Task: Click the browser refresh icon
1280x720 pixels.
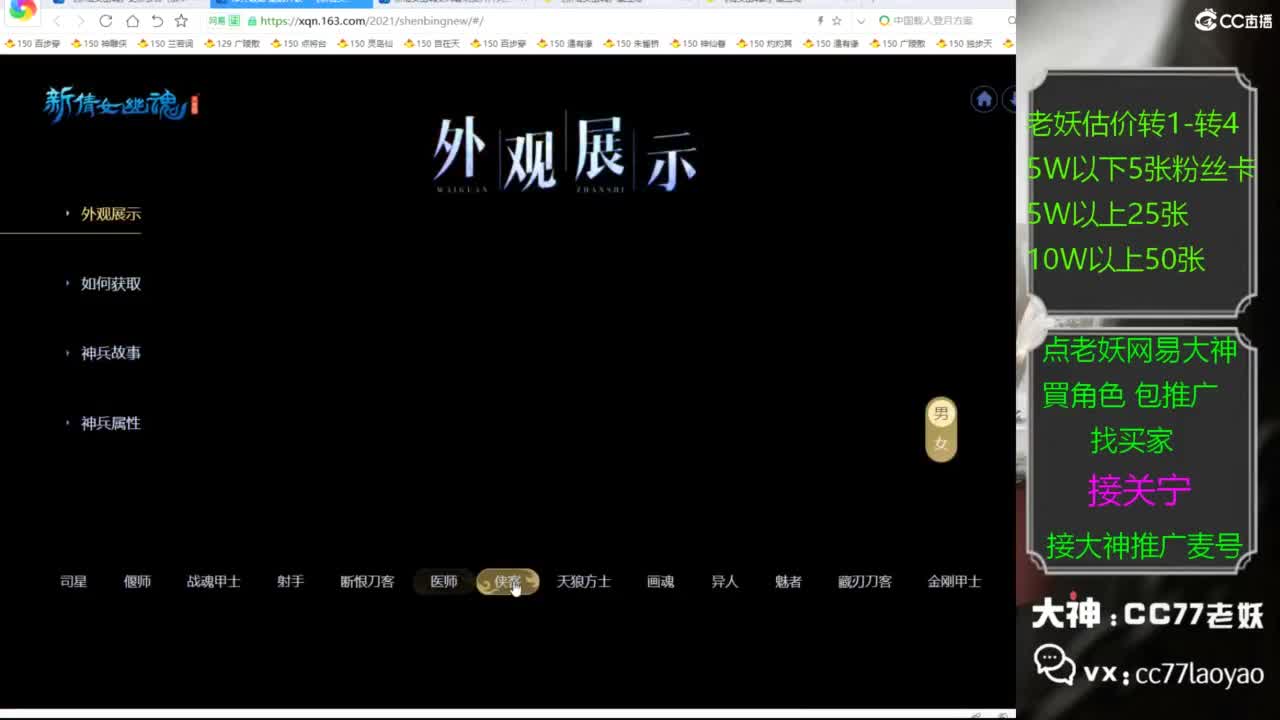Action: tap(104, 20)
